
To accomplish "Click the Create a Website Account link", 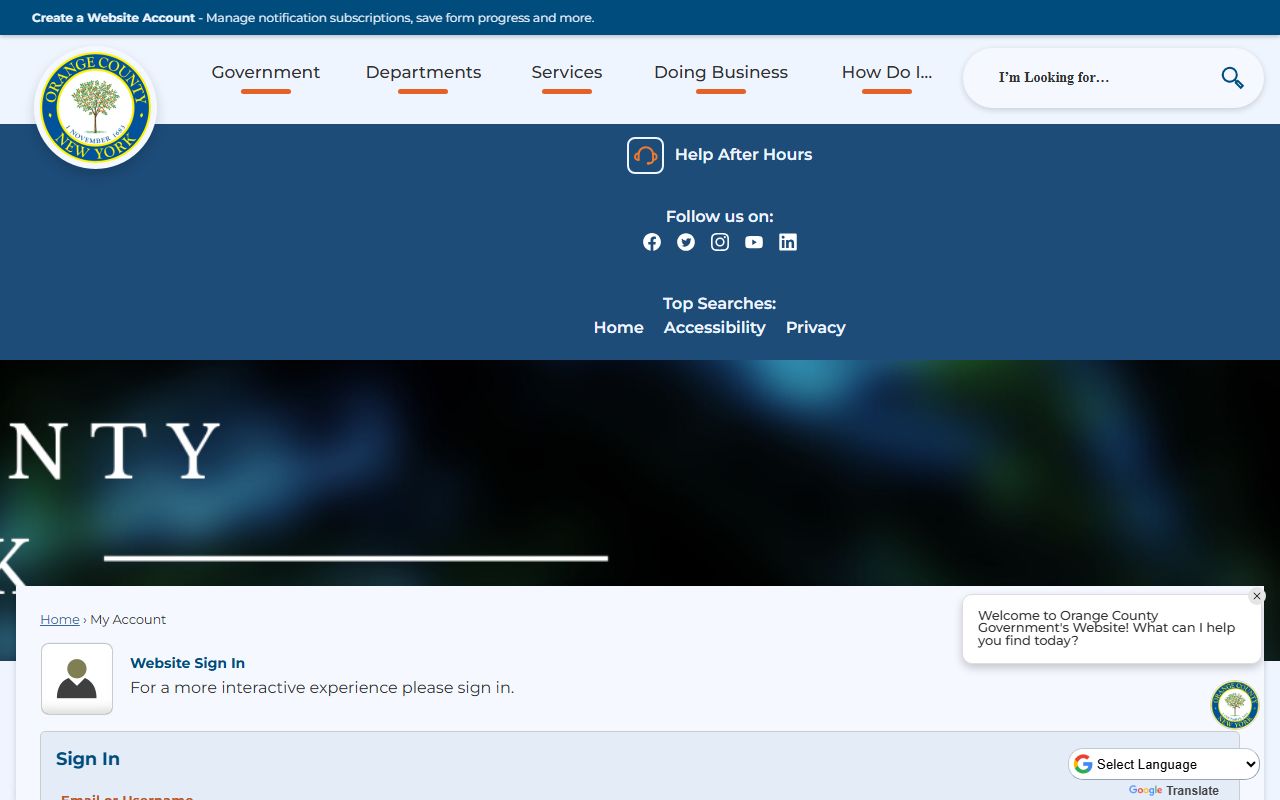I will pyautogui.click(x=113, y=18).
